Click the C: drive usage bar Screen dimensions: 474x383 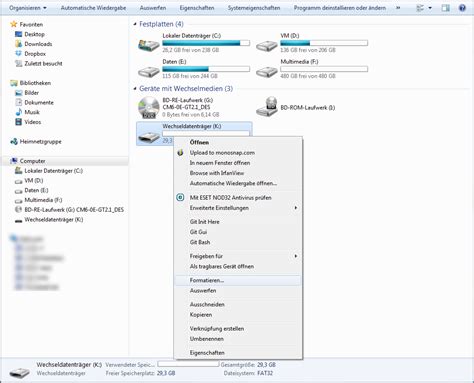206,43
